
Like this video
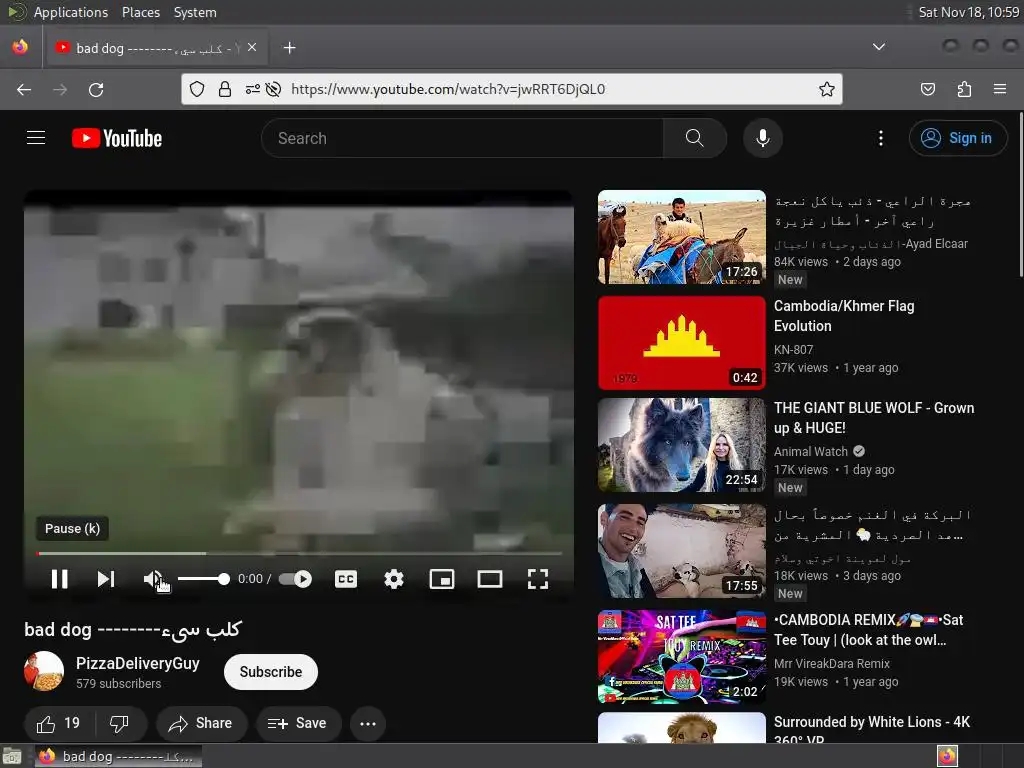pos(58,723)
